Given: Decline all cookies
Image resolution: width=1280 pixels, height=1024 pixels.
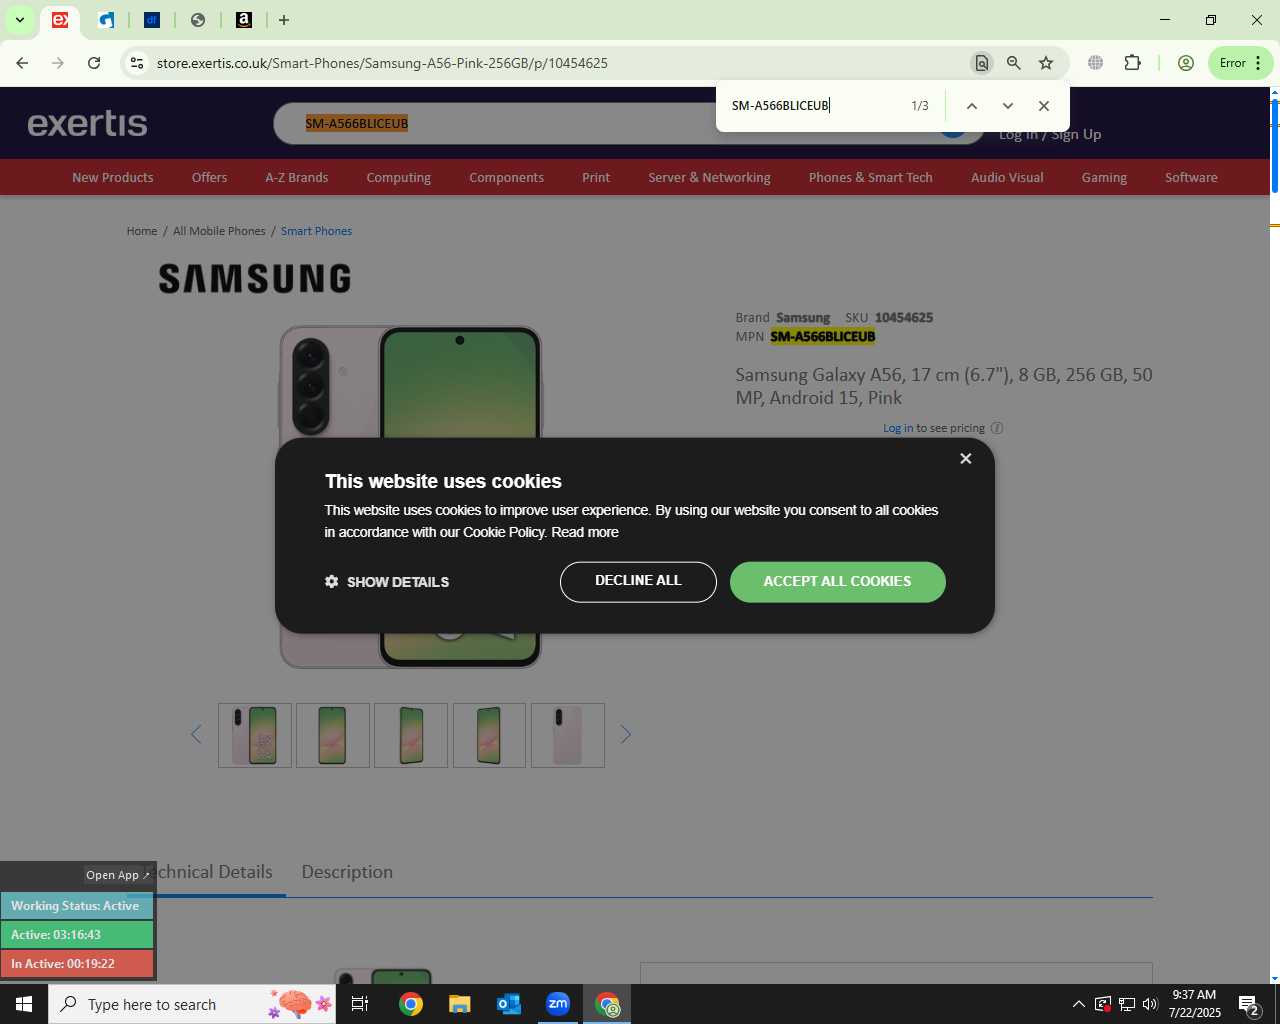Looking at the screenshot, I should (x=638, y=582).
